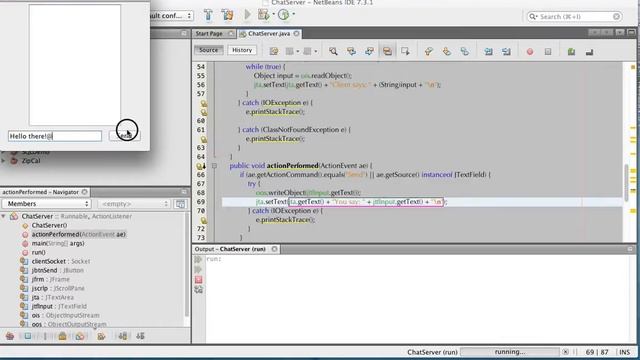Click the chat message input field

point(55,136)
